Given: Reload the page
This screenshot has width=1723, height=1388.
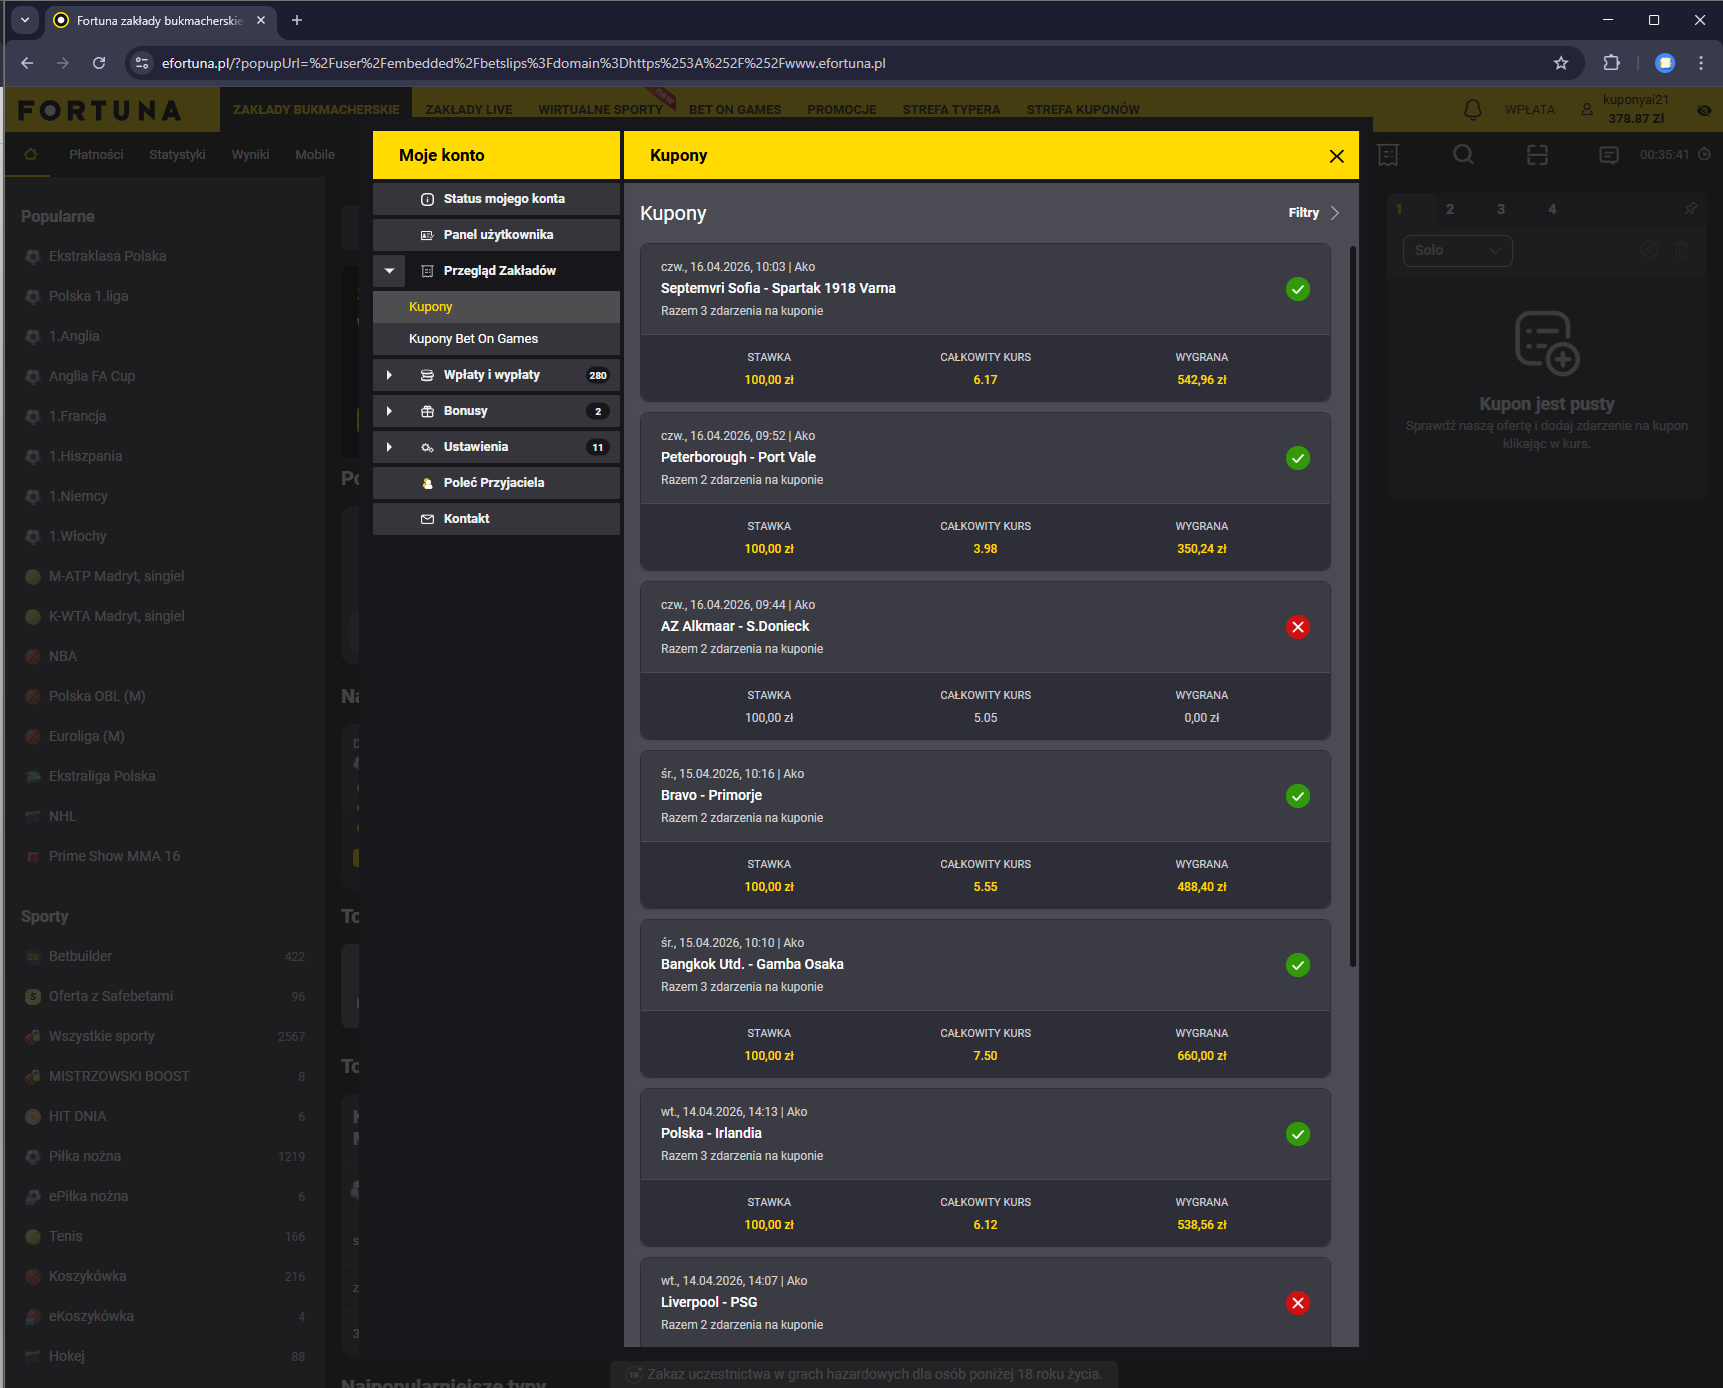Looking at the screenshot, I should [99, 63].
